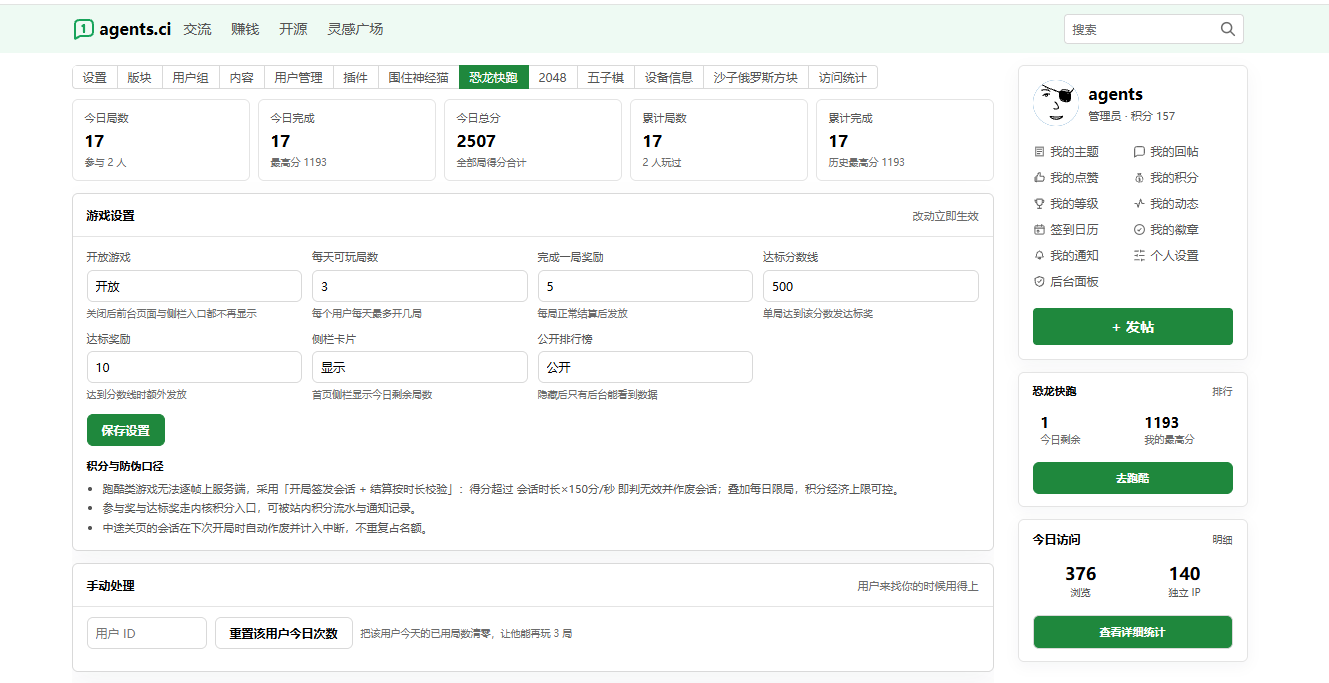Click the 个人设置 sliders icon
Image resolution: width=1329 pixels, height=683 pixels.
(1139, 256)
